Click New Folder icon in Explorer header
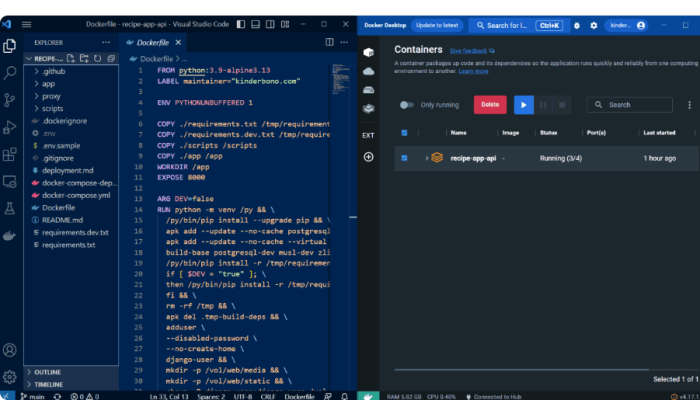This screenshot has height=400, width=700. coord(84,58)
